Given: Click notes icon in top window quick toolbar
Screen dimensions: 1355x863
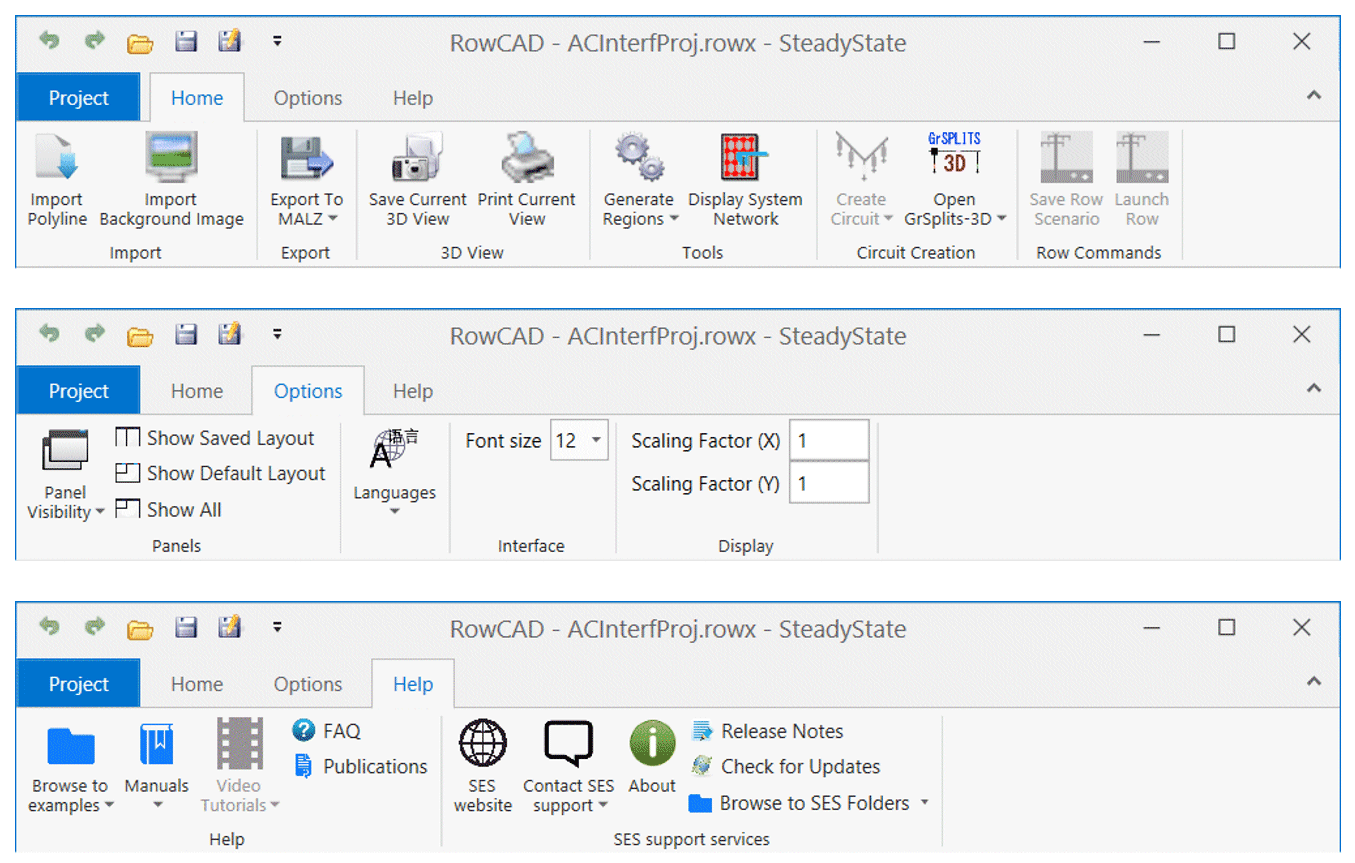Looking at the screenshot, I should click(231, 41).
